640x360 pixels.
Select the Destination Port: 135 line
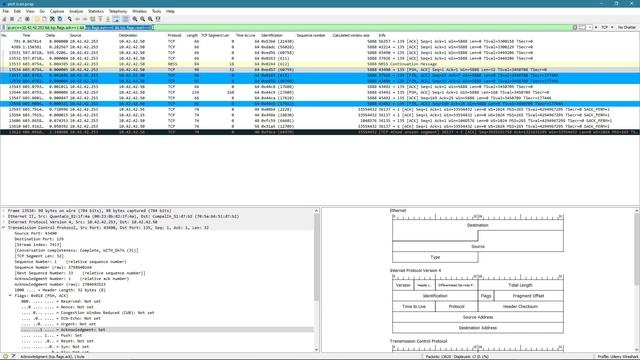tap(39, 239)
